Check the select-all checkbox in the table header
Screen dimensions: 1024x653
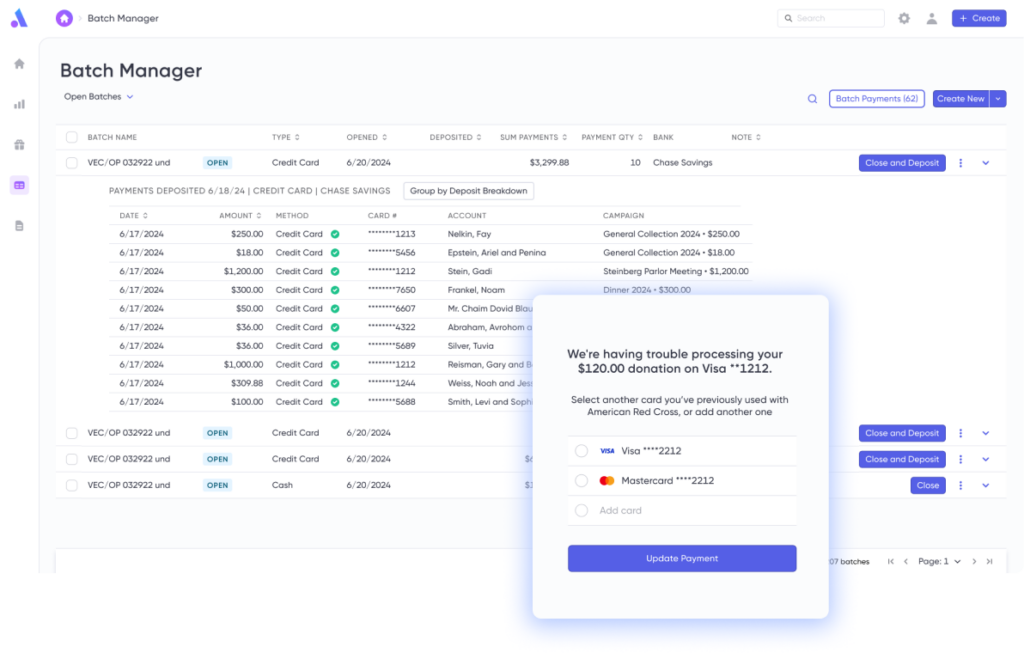pos(71,137)
